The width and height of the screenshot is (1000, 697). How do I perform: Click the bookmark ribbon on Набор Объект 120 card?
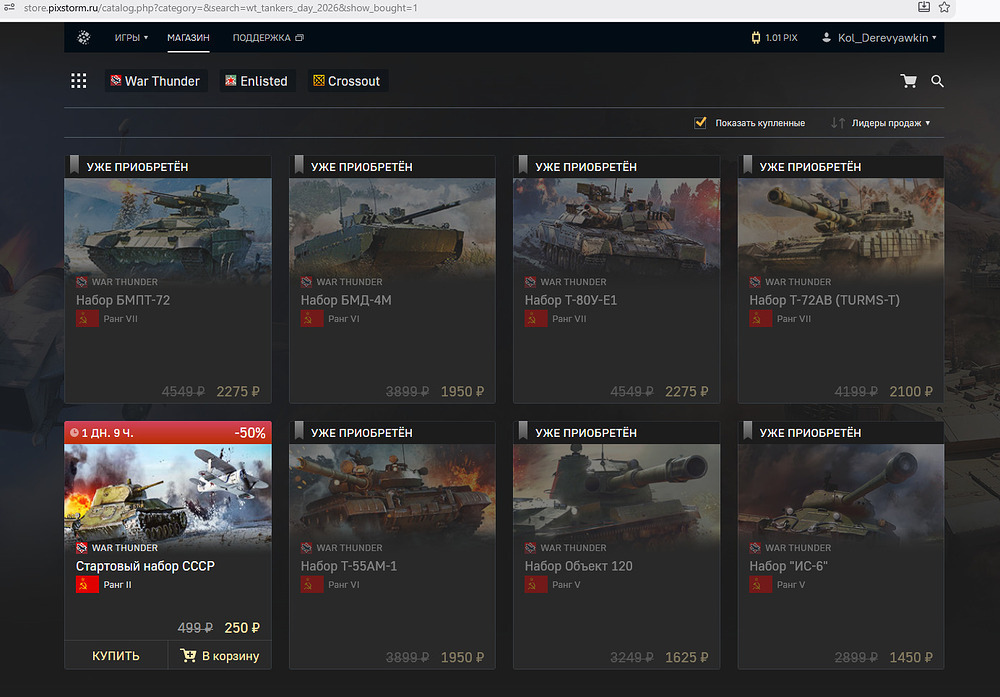pyautogui.click(x=523, y=430)
